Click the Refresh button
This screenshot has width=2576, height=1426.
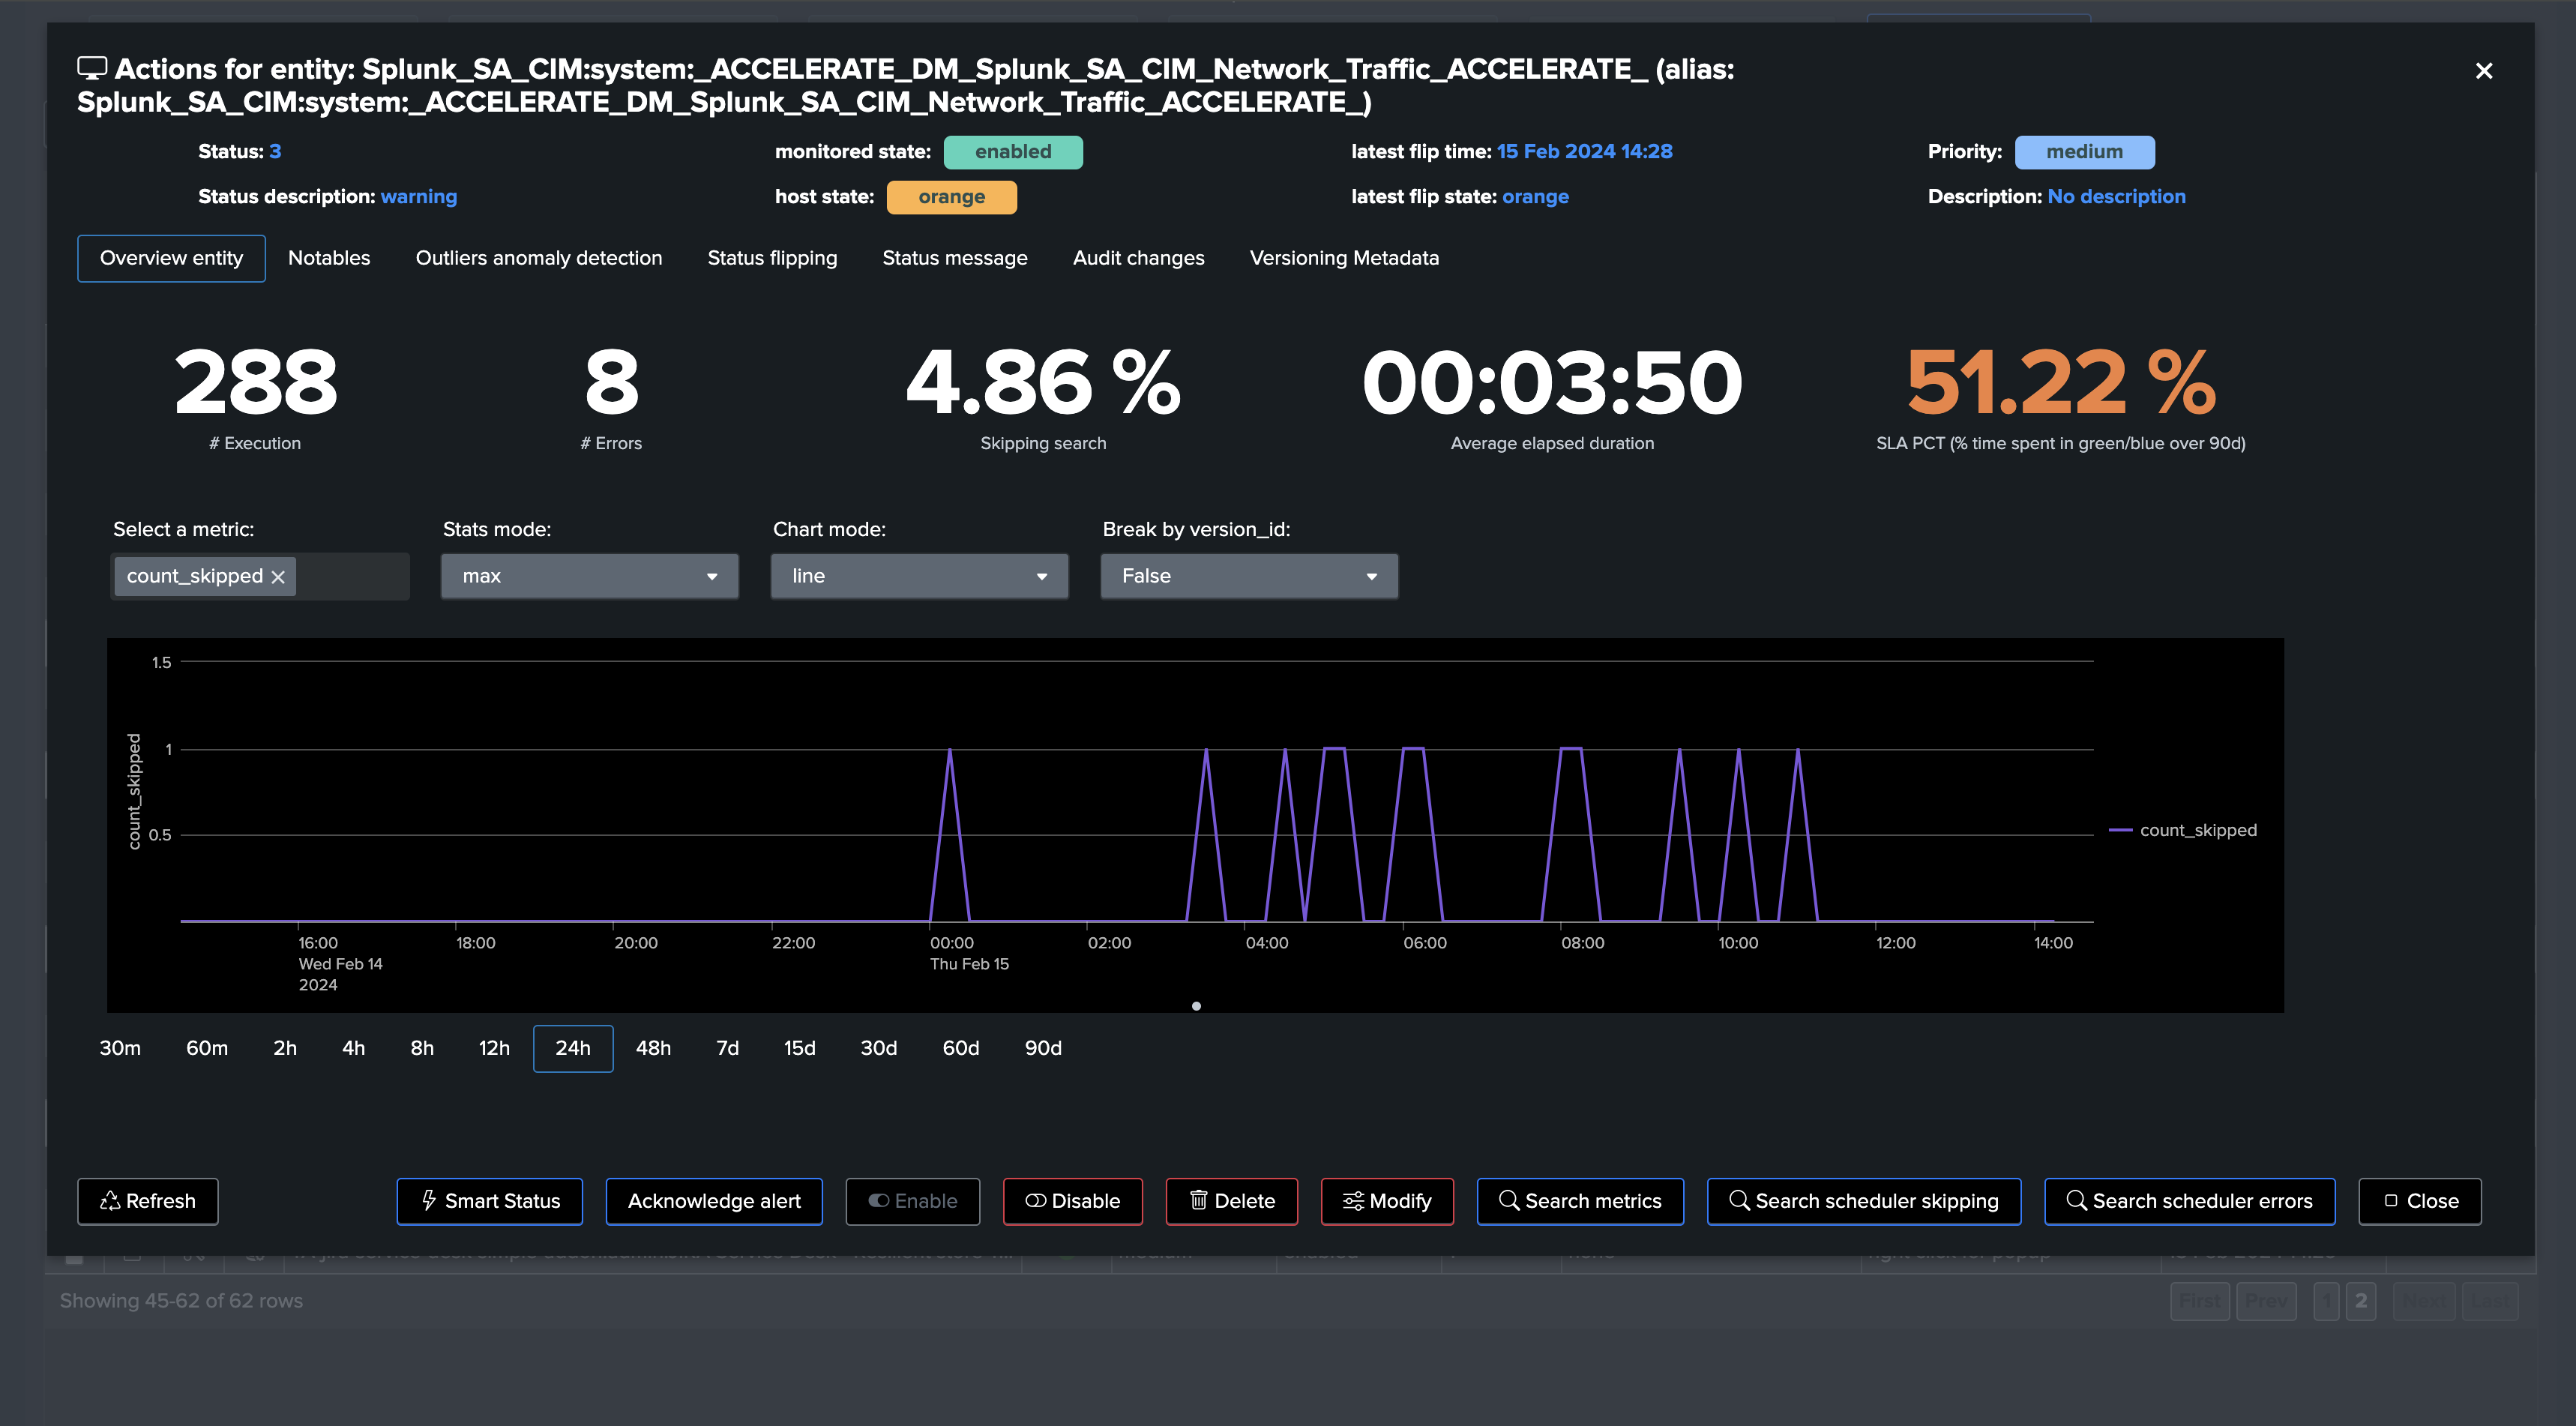pos(147,1201)
